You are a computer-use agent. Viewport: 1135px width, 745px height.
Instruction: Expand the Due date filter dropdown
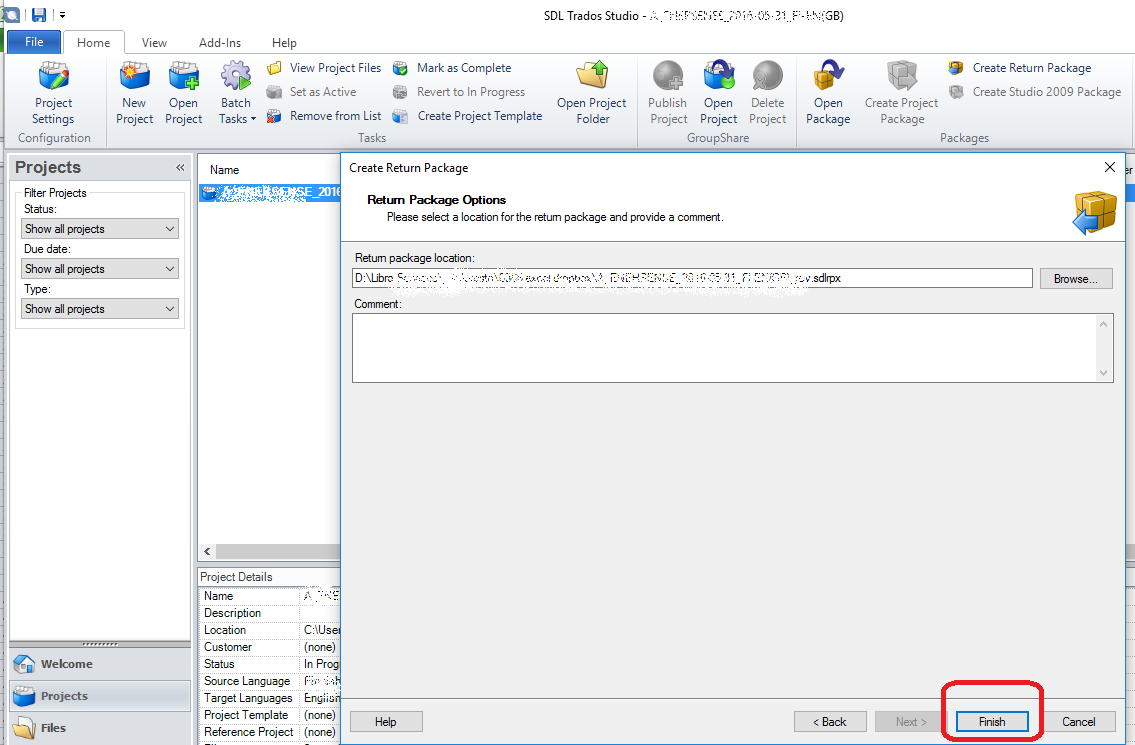click(x=100, y=269)
